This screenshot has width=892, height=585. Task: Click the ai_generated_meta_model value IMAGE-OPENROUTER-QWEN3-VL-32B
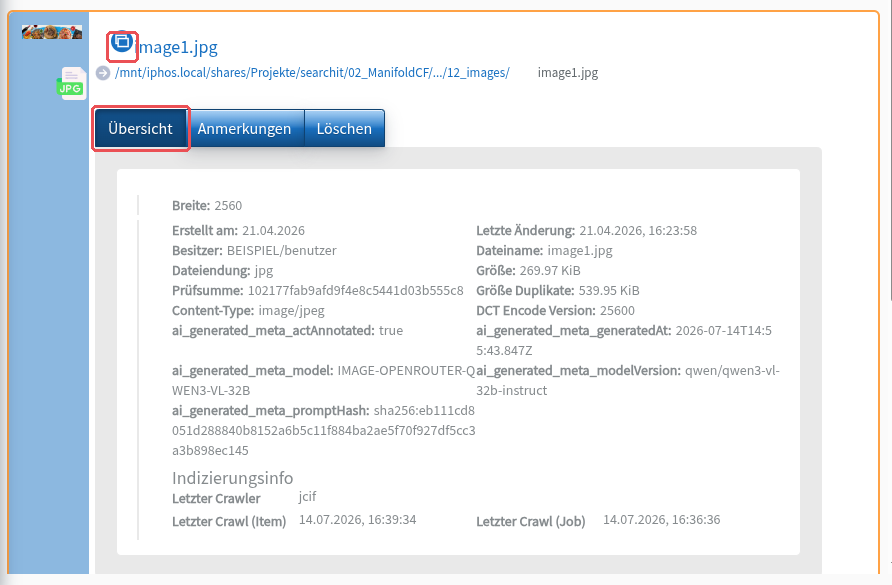click(323, 380)
